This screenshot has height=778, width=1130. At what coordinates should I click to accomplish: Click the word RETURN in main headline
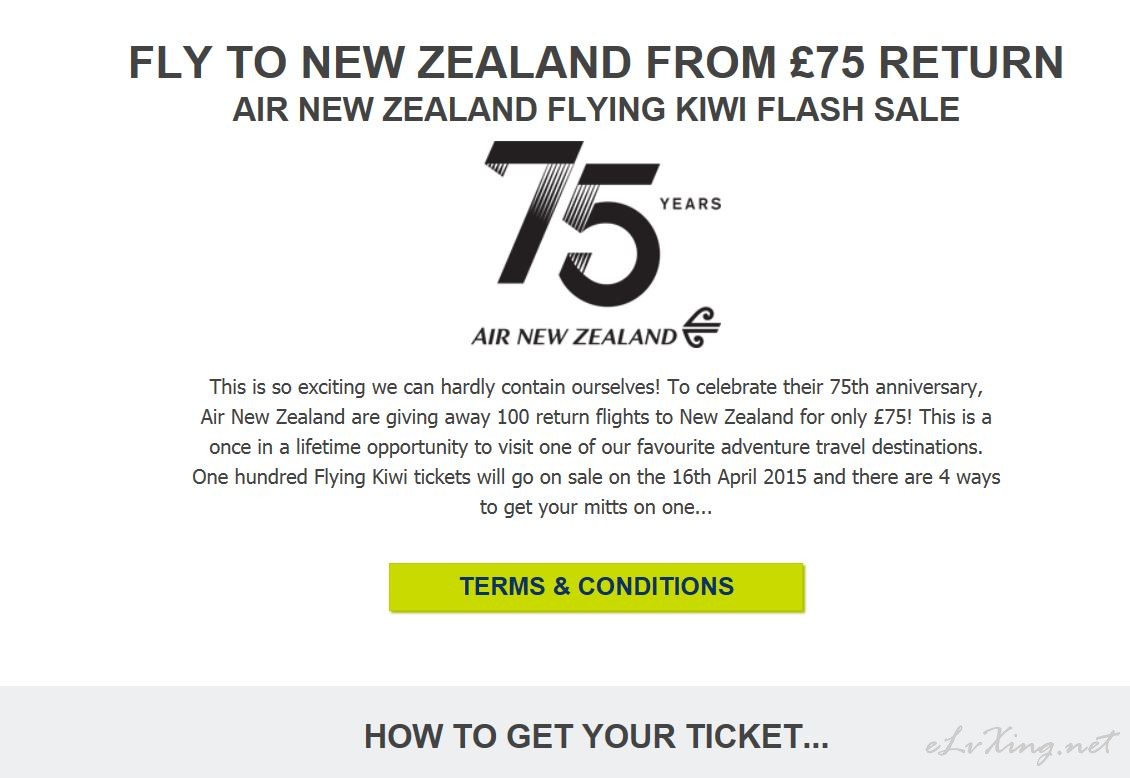(x=971, y=62)
